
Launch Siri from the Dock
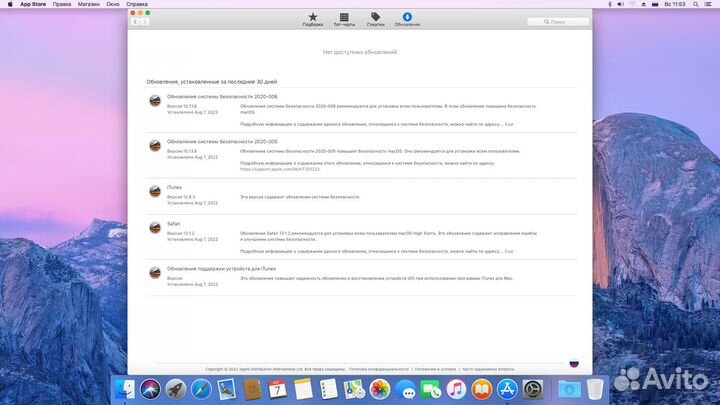(150, 389)
